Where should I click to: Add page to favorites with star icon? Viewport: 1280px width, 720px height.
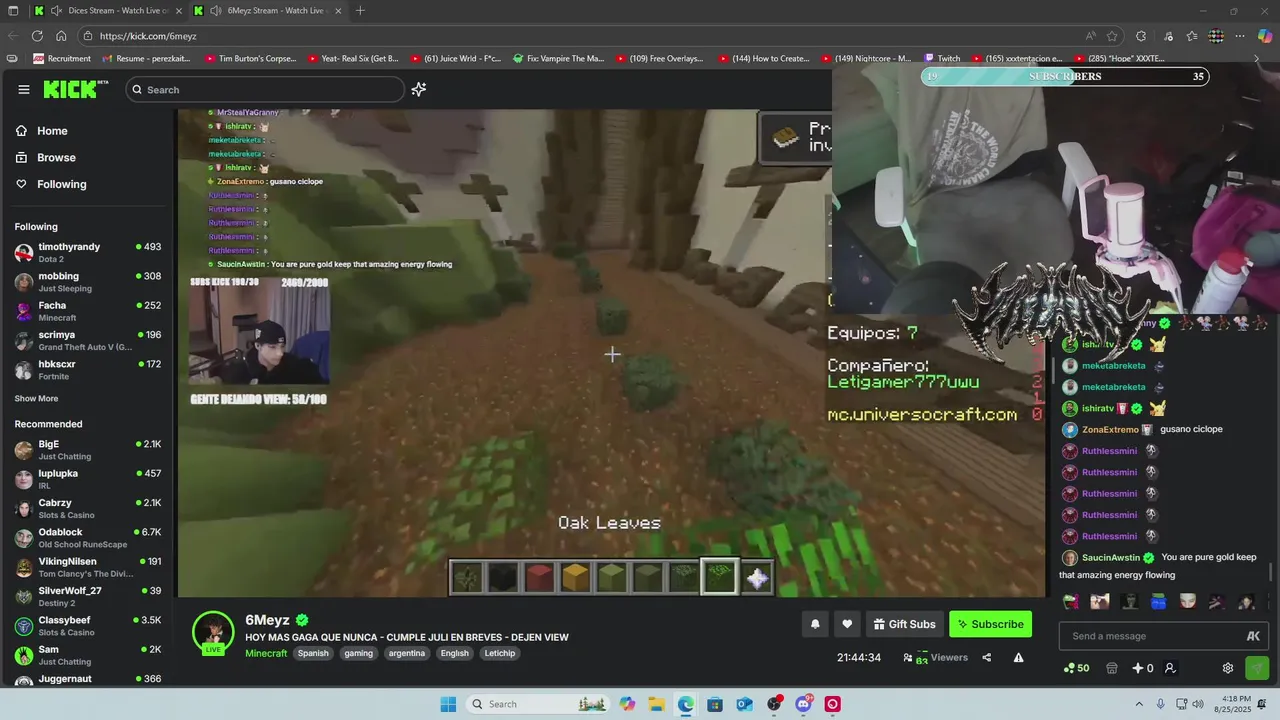1112,36
